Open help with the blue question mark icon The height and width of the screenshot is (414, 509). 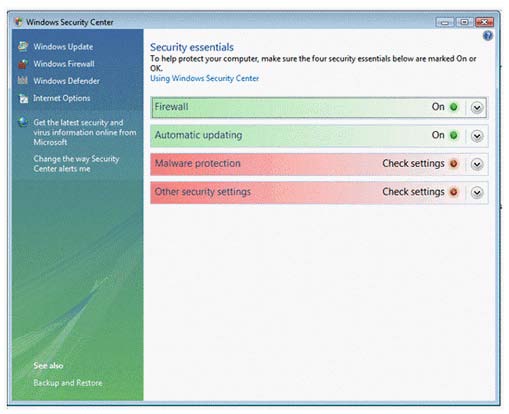tap(488, 36)
